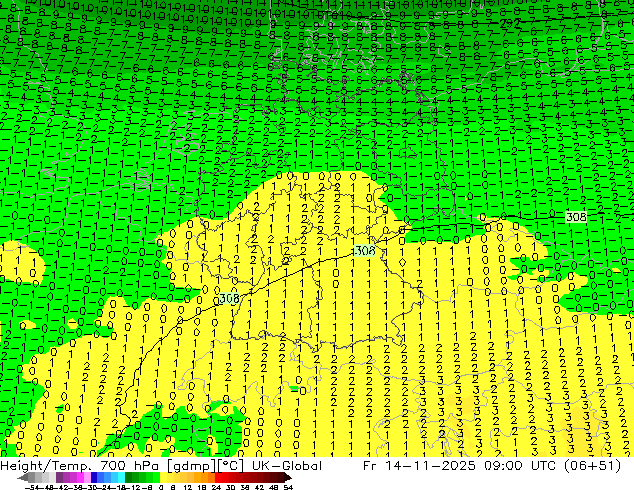Select the bright yellow swatch at 0 in legend
This screenshot has width=634, height=490.
163,478
